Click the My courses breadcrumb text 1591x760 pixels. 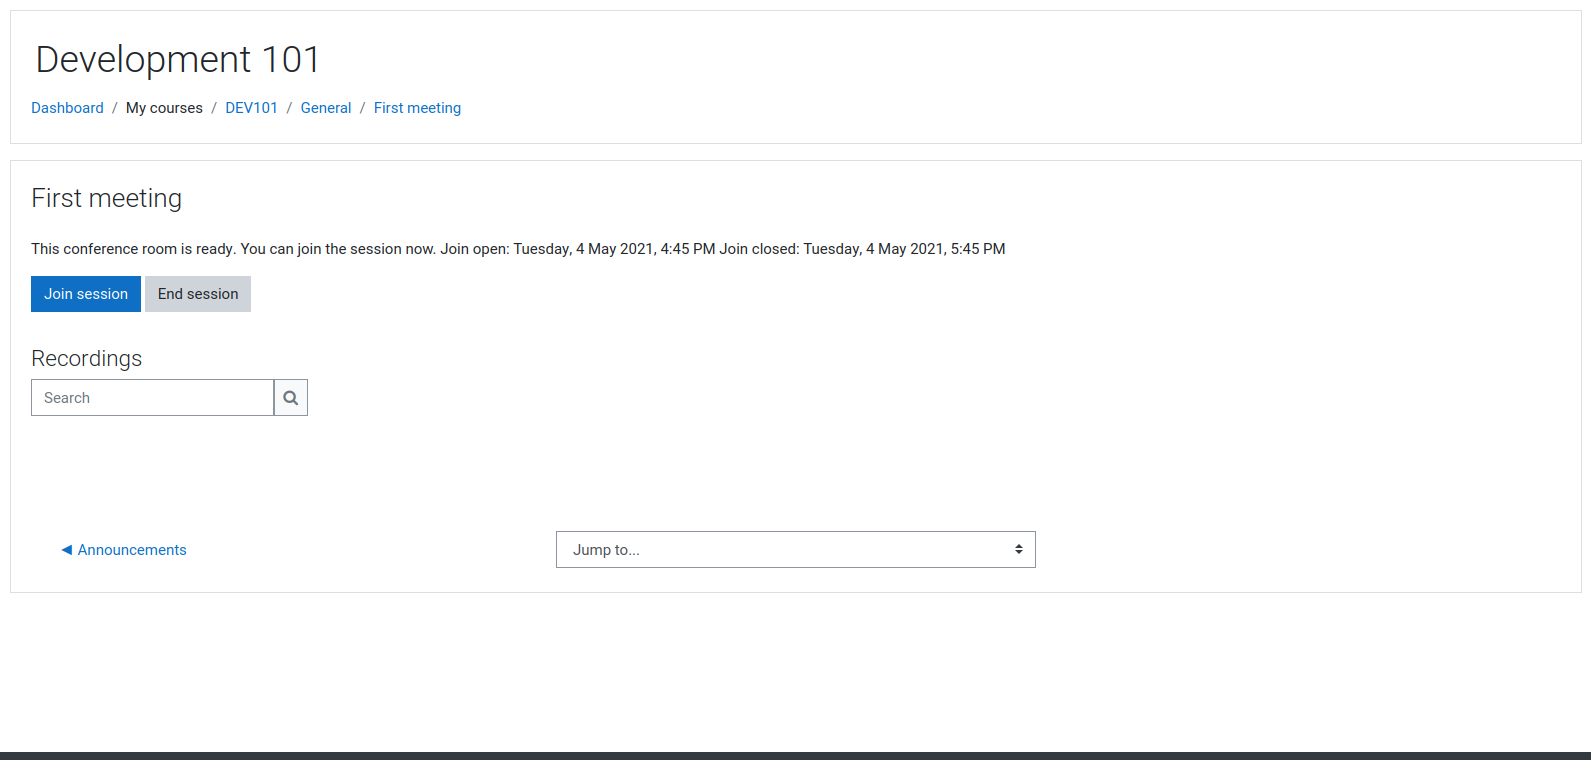pyautogui.click(x=164, y=108)
